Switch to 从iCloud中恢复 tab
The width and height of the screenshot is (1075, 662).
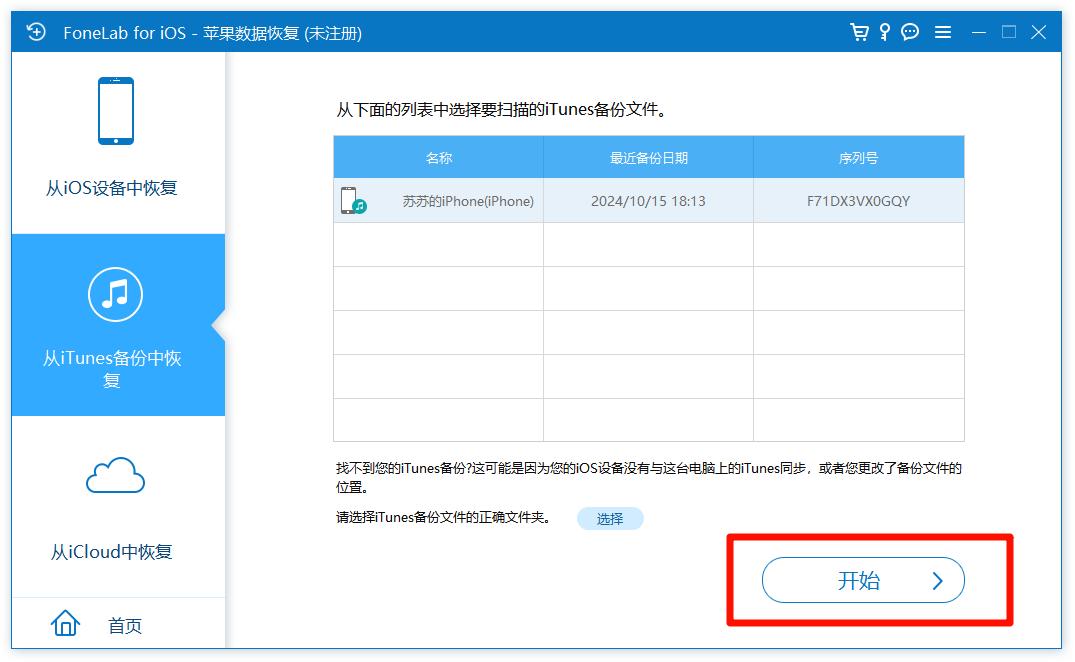point(112,551)
